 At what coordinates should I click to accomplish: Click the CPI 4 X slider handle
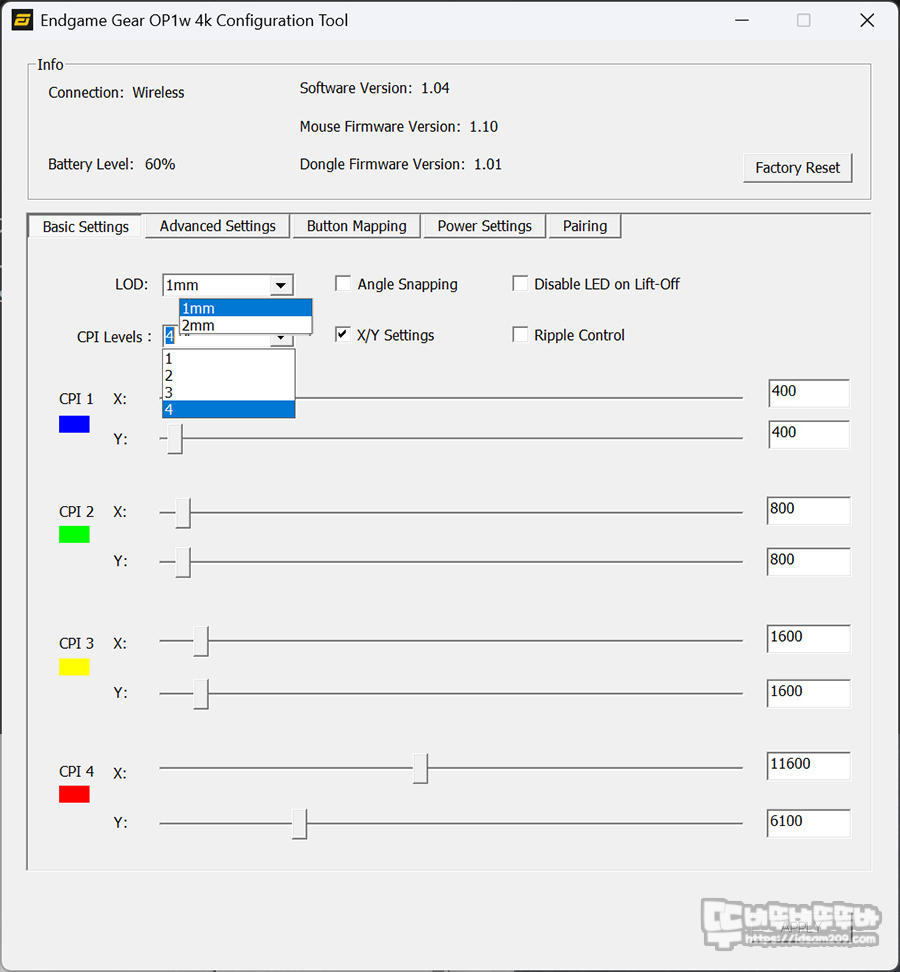pyautogui.click(x=420, y=768)
